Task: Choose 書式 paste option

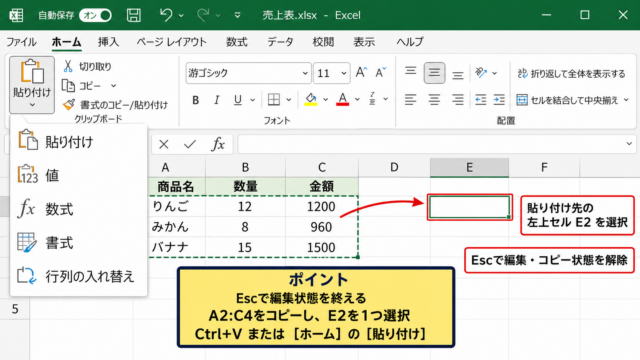Action: tap(78, 243)
